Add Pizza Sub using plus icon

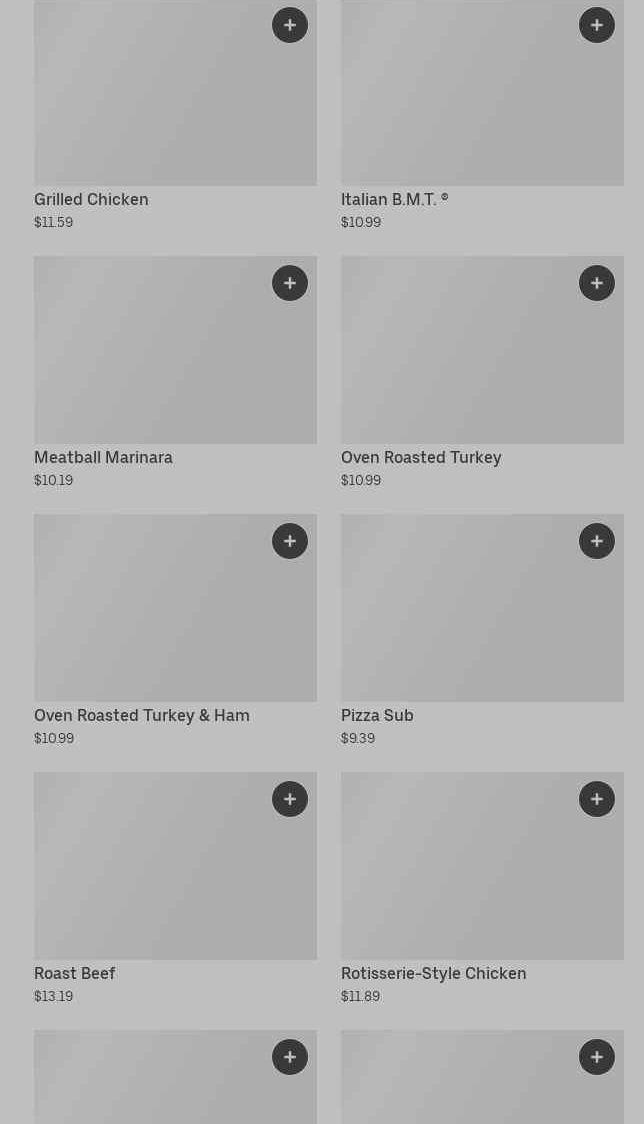[x=597, y=541]
